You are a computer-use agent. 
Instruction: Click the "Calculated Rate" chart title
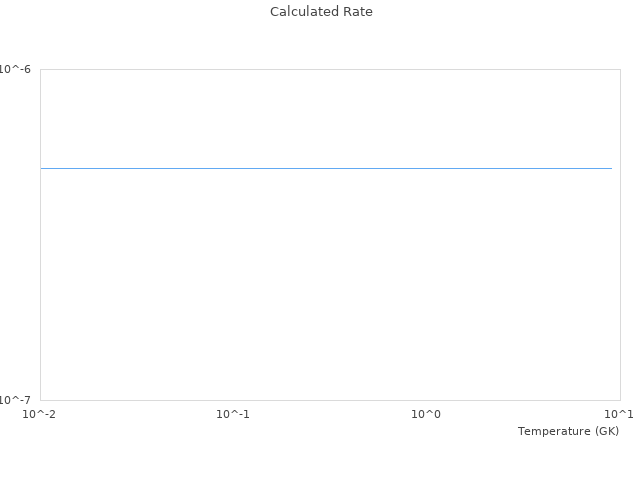(x=321, y=12)
